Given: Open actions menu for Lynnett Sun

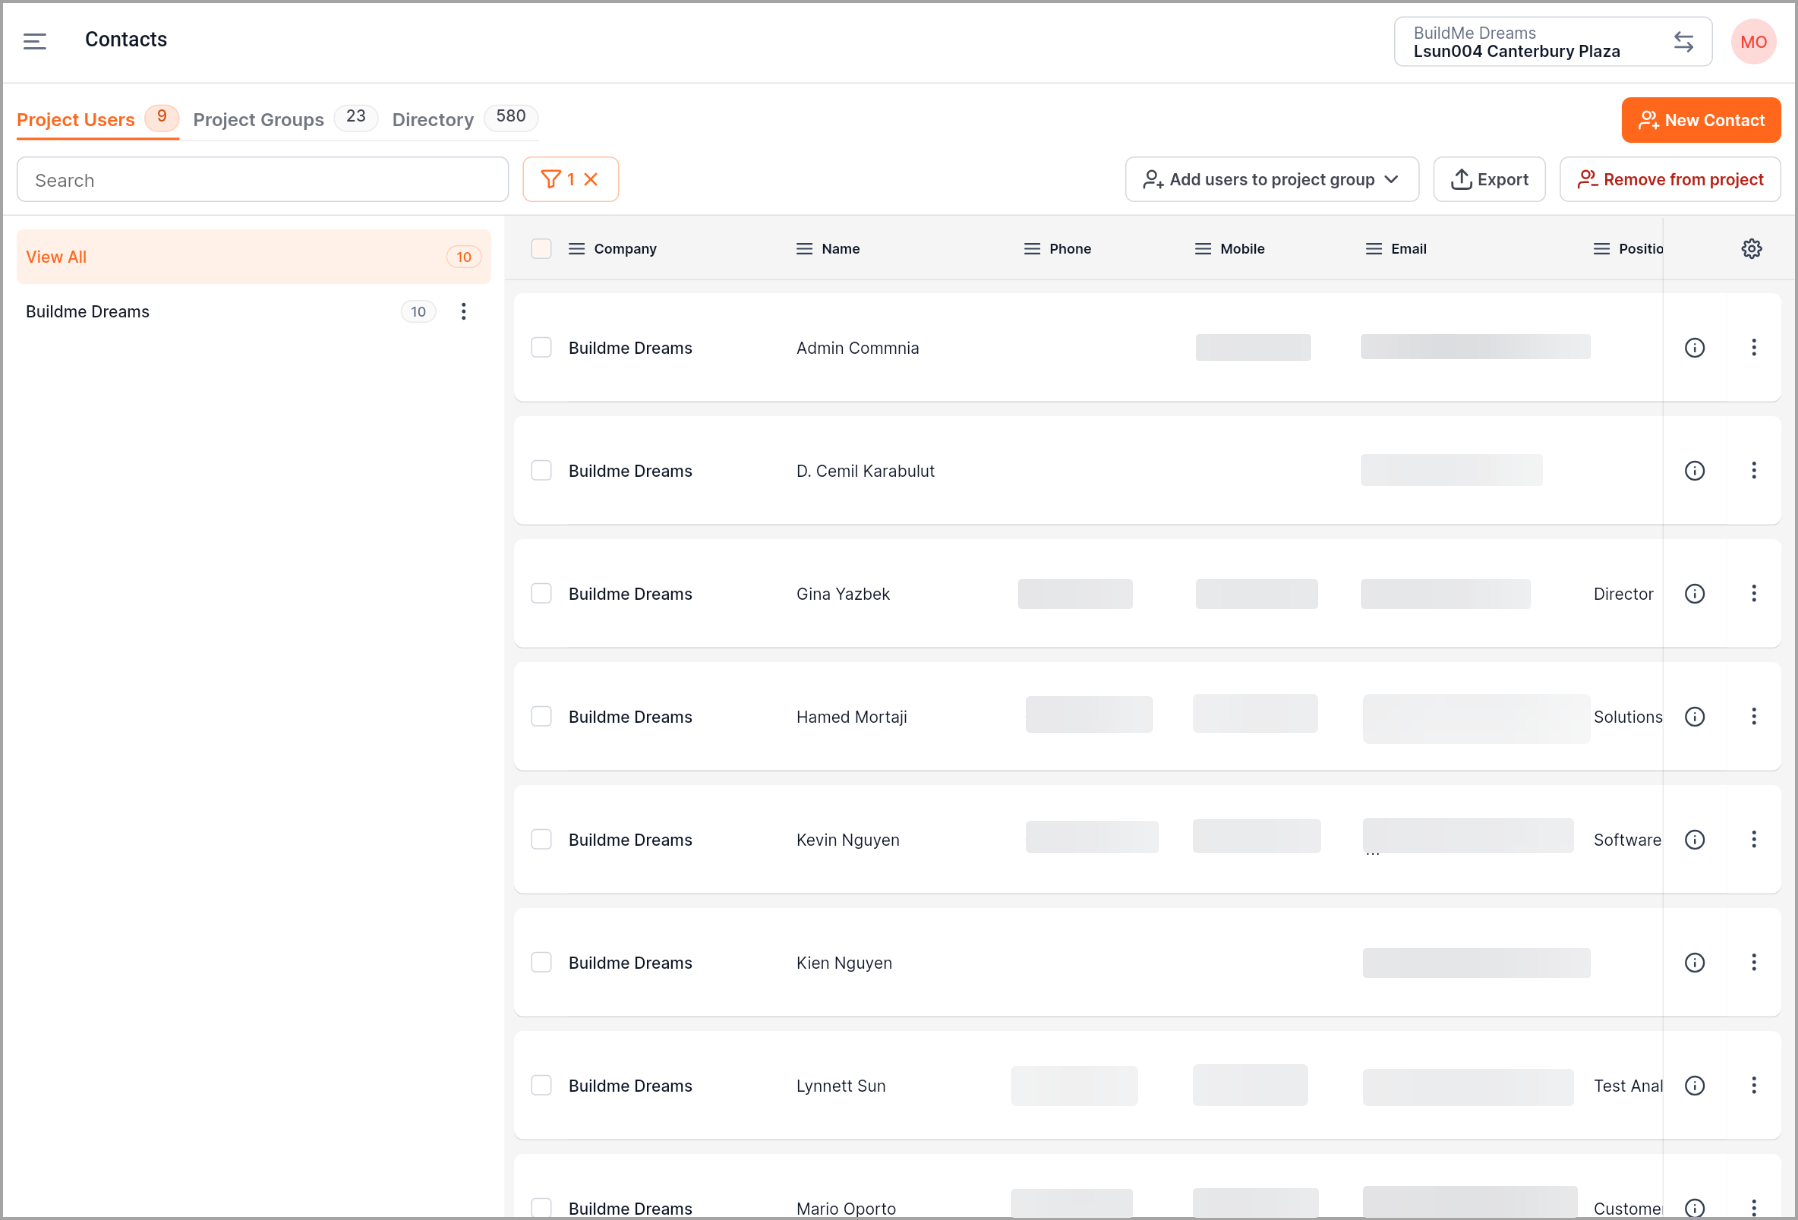Looking at the screenshot, I should (1753, 1086).
